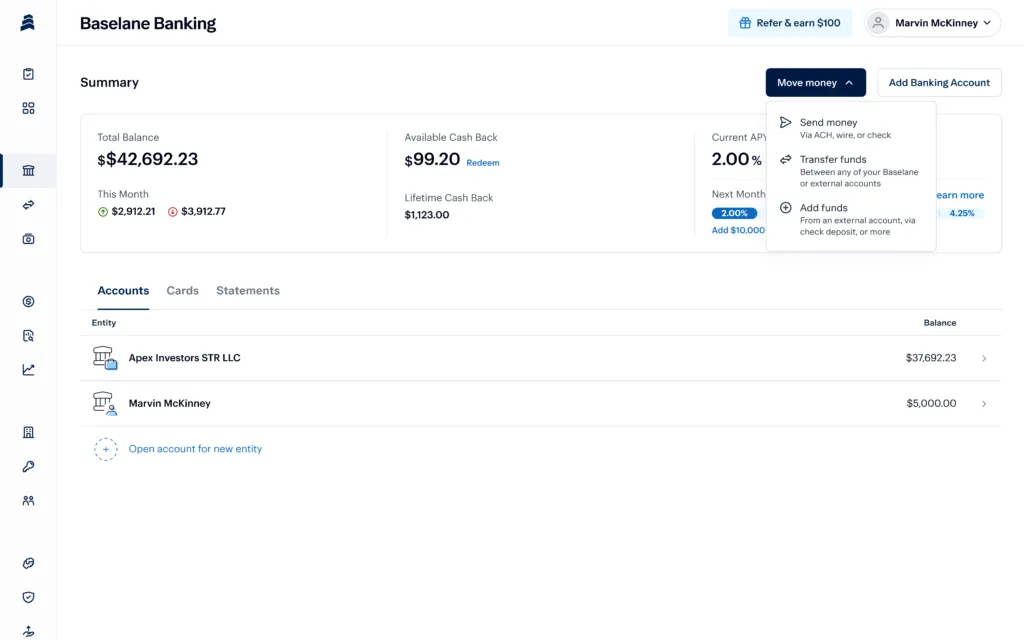Click the Entity column header

pos(104,323)
